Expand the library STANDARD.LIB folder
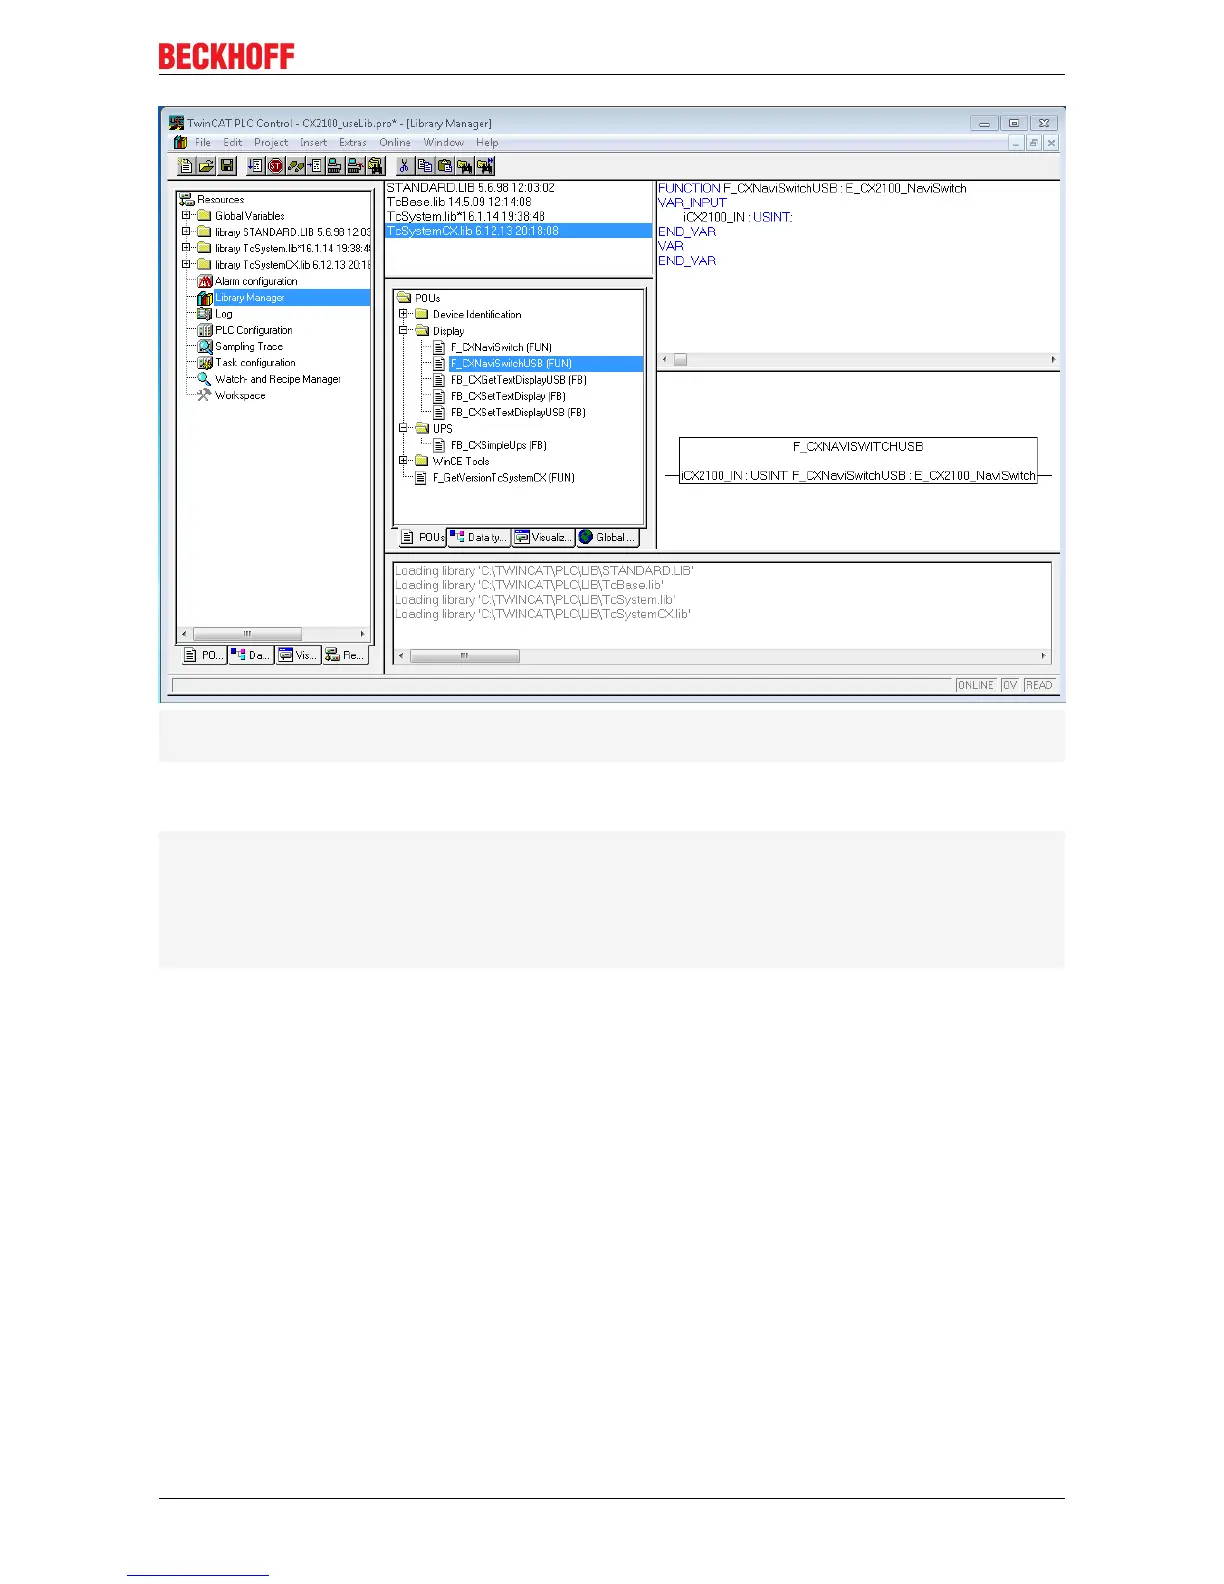 tap(186, 232)
